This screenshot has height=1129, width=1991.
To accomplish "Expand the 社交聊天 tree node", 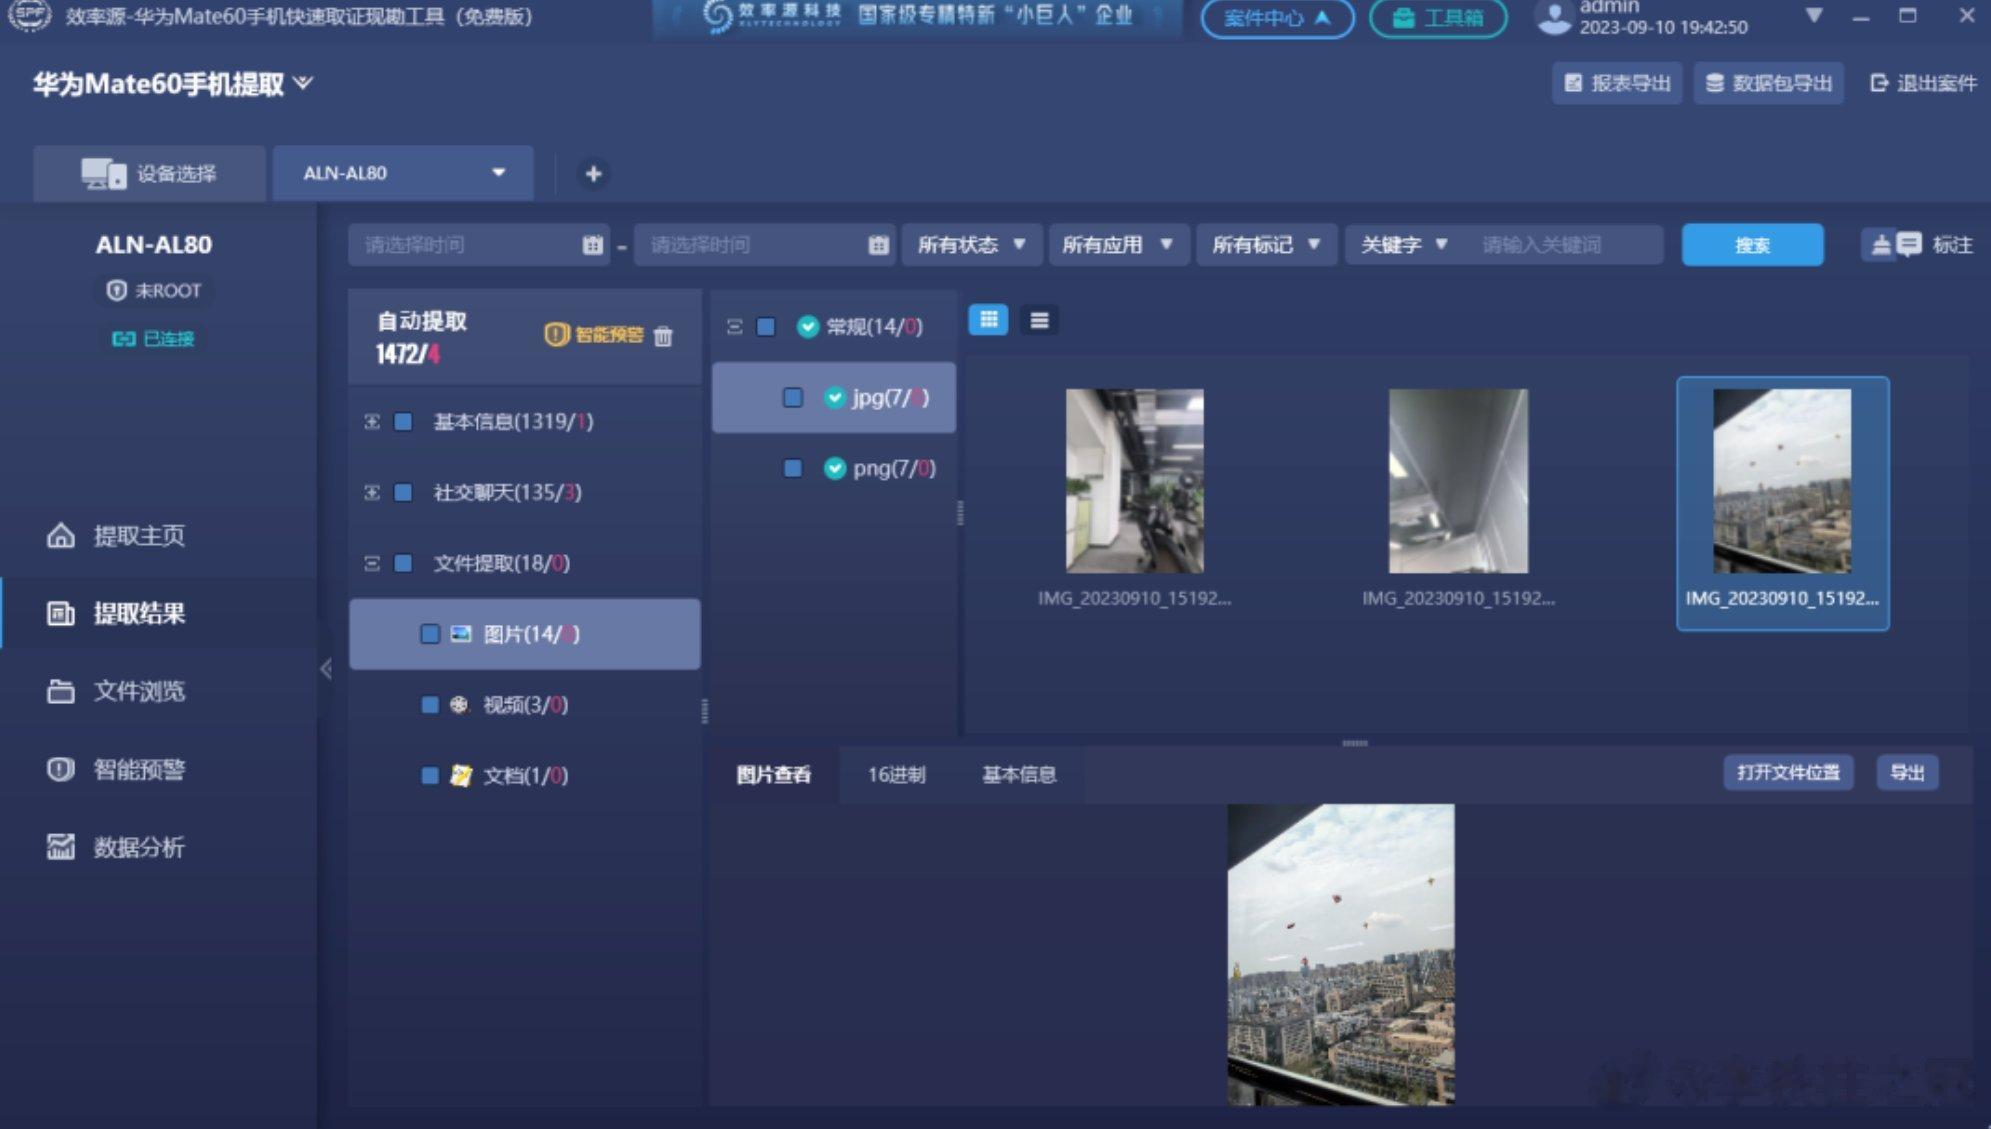I will [x=372, y=493].
